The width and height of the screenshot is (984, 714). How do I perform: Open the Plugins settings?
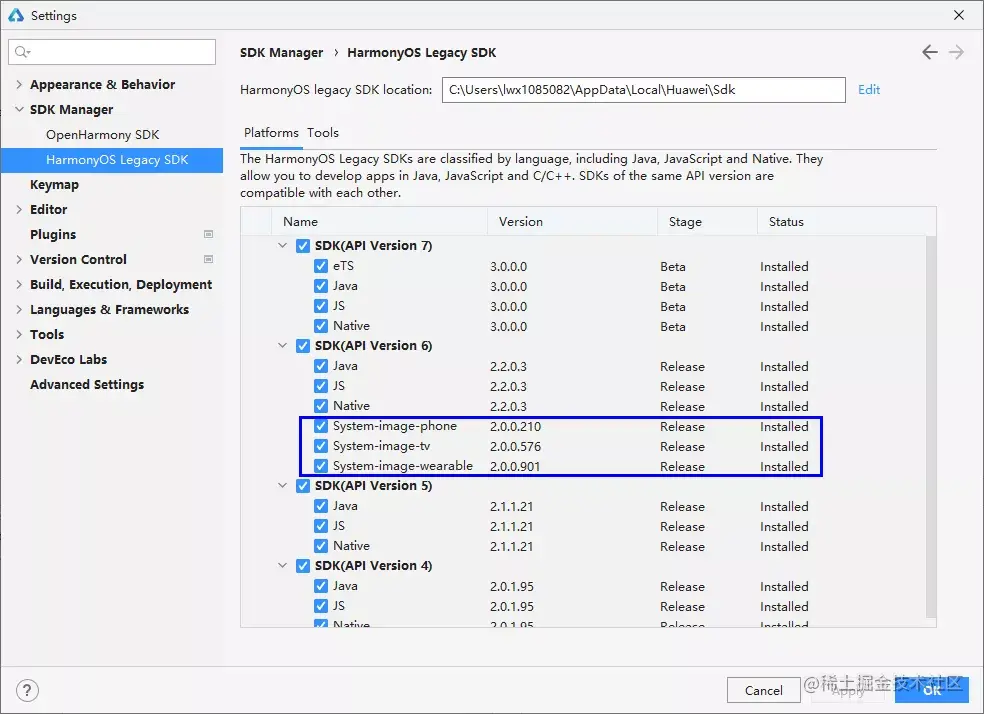(53, 234)
